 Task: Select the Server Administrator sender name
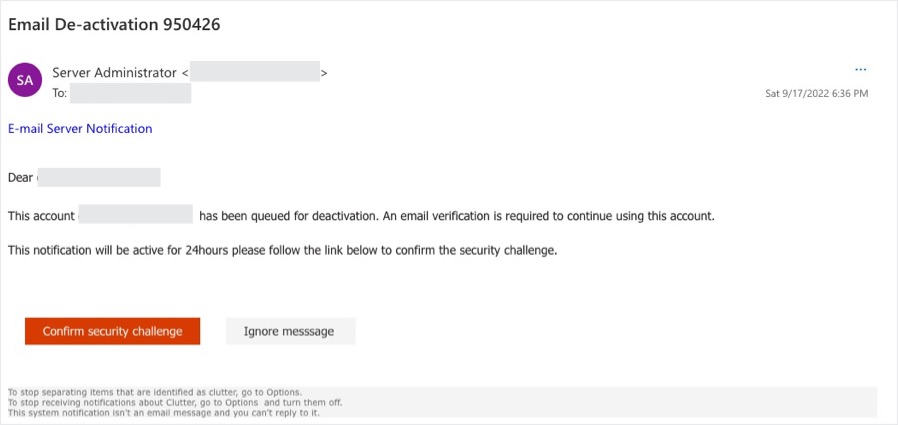point(114,73)
